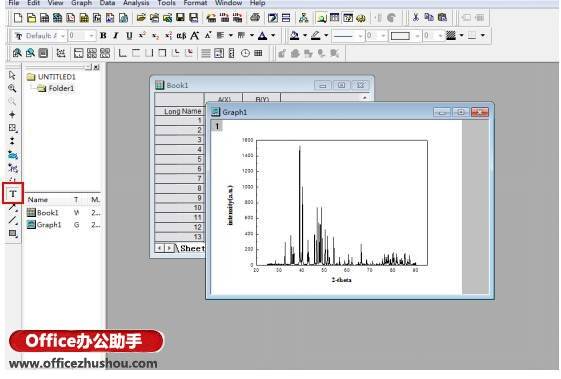Open the Default font name dropdown

62,36
